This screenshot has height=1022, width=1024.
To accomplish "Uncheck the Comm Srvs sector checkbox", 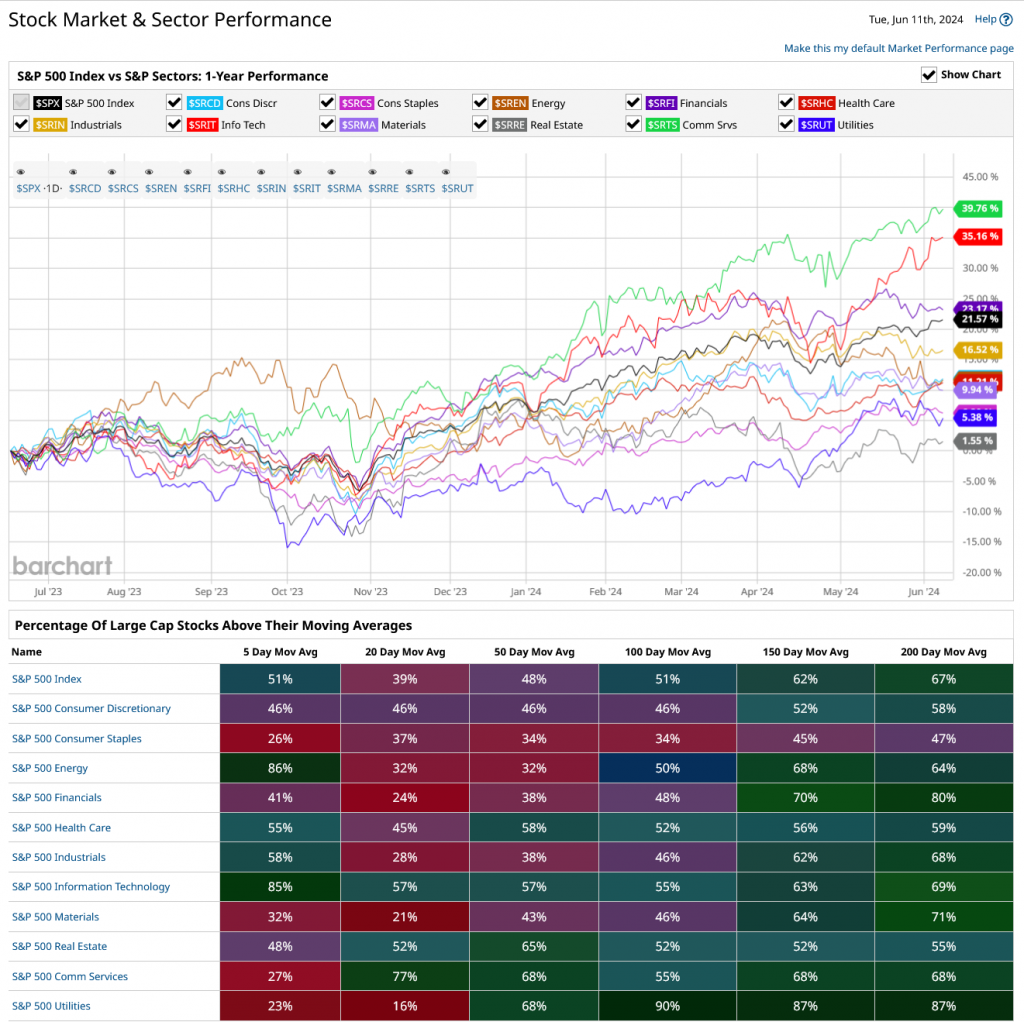I will pos(633,124).
